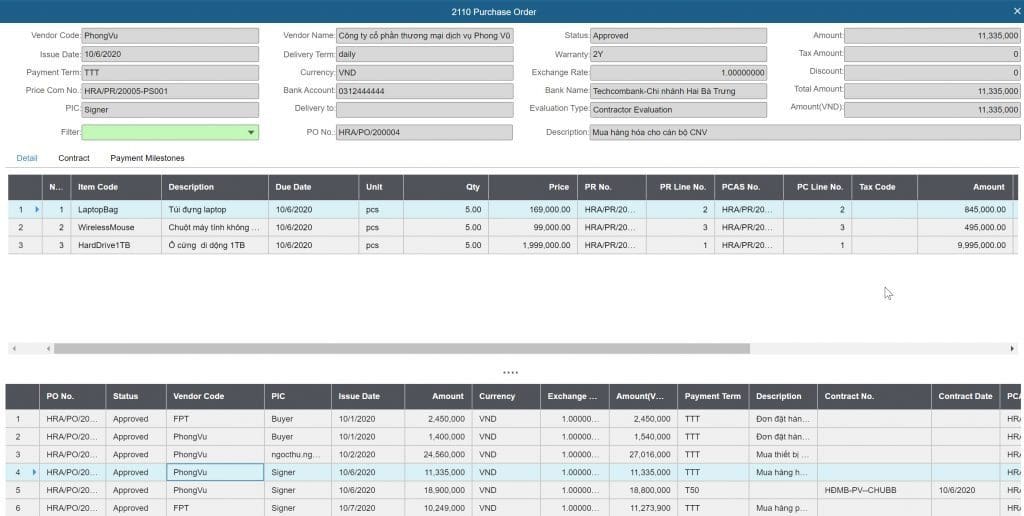Click the far-left scroll arrow below grid
The height and width of the screenshot is (516, 1024).
(12, 349)
